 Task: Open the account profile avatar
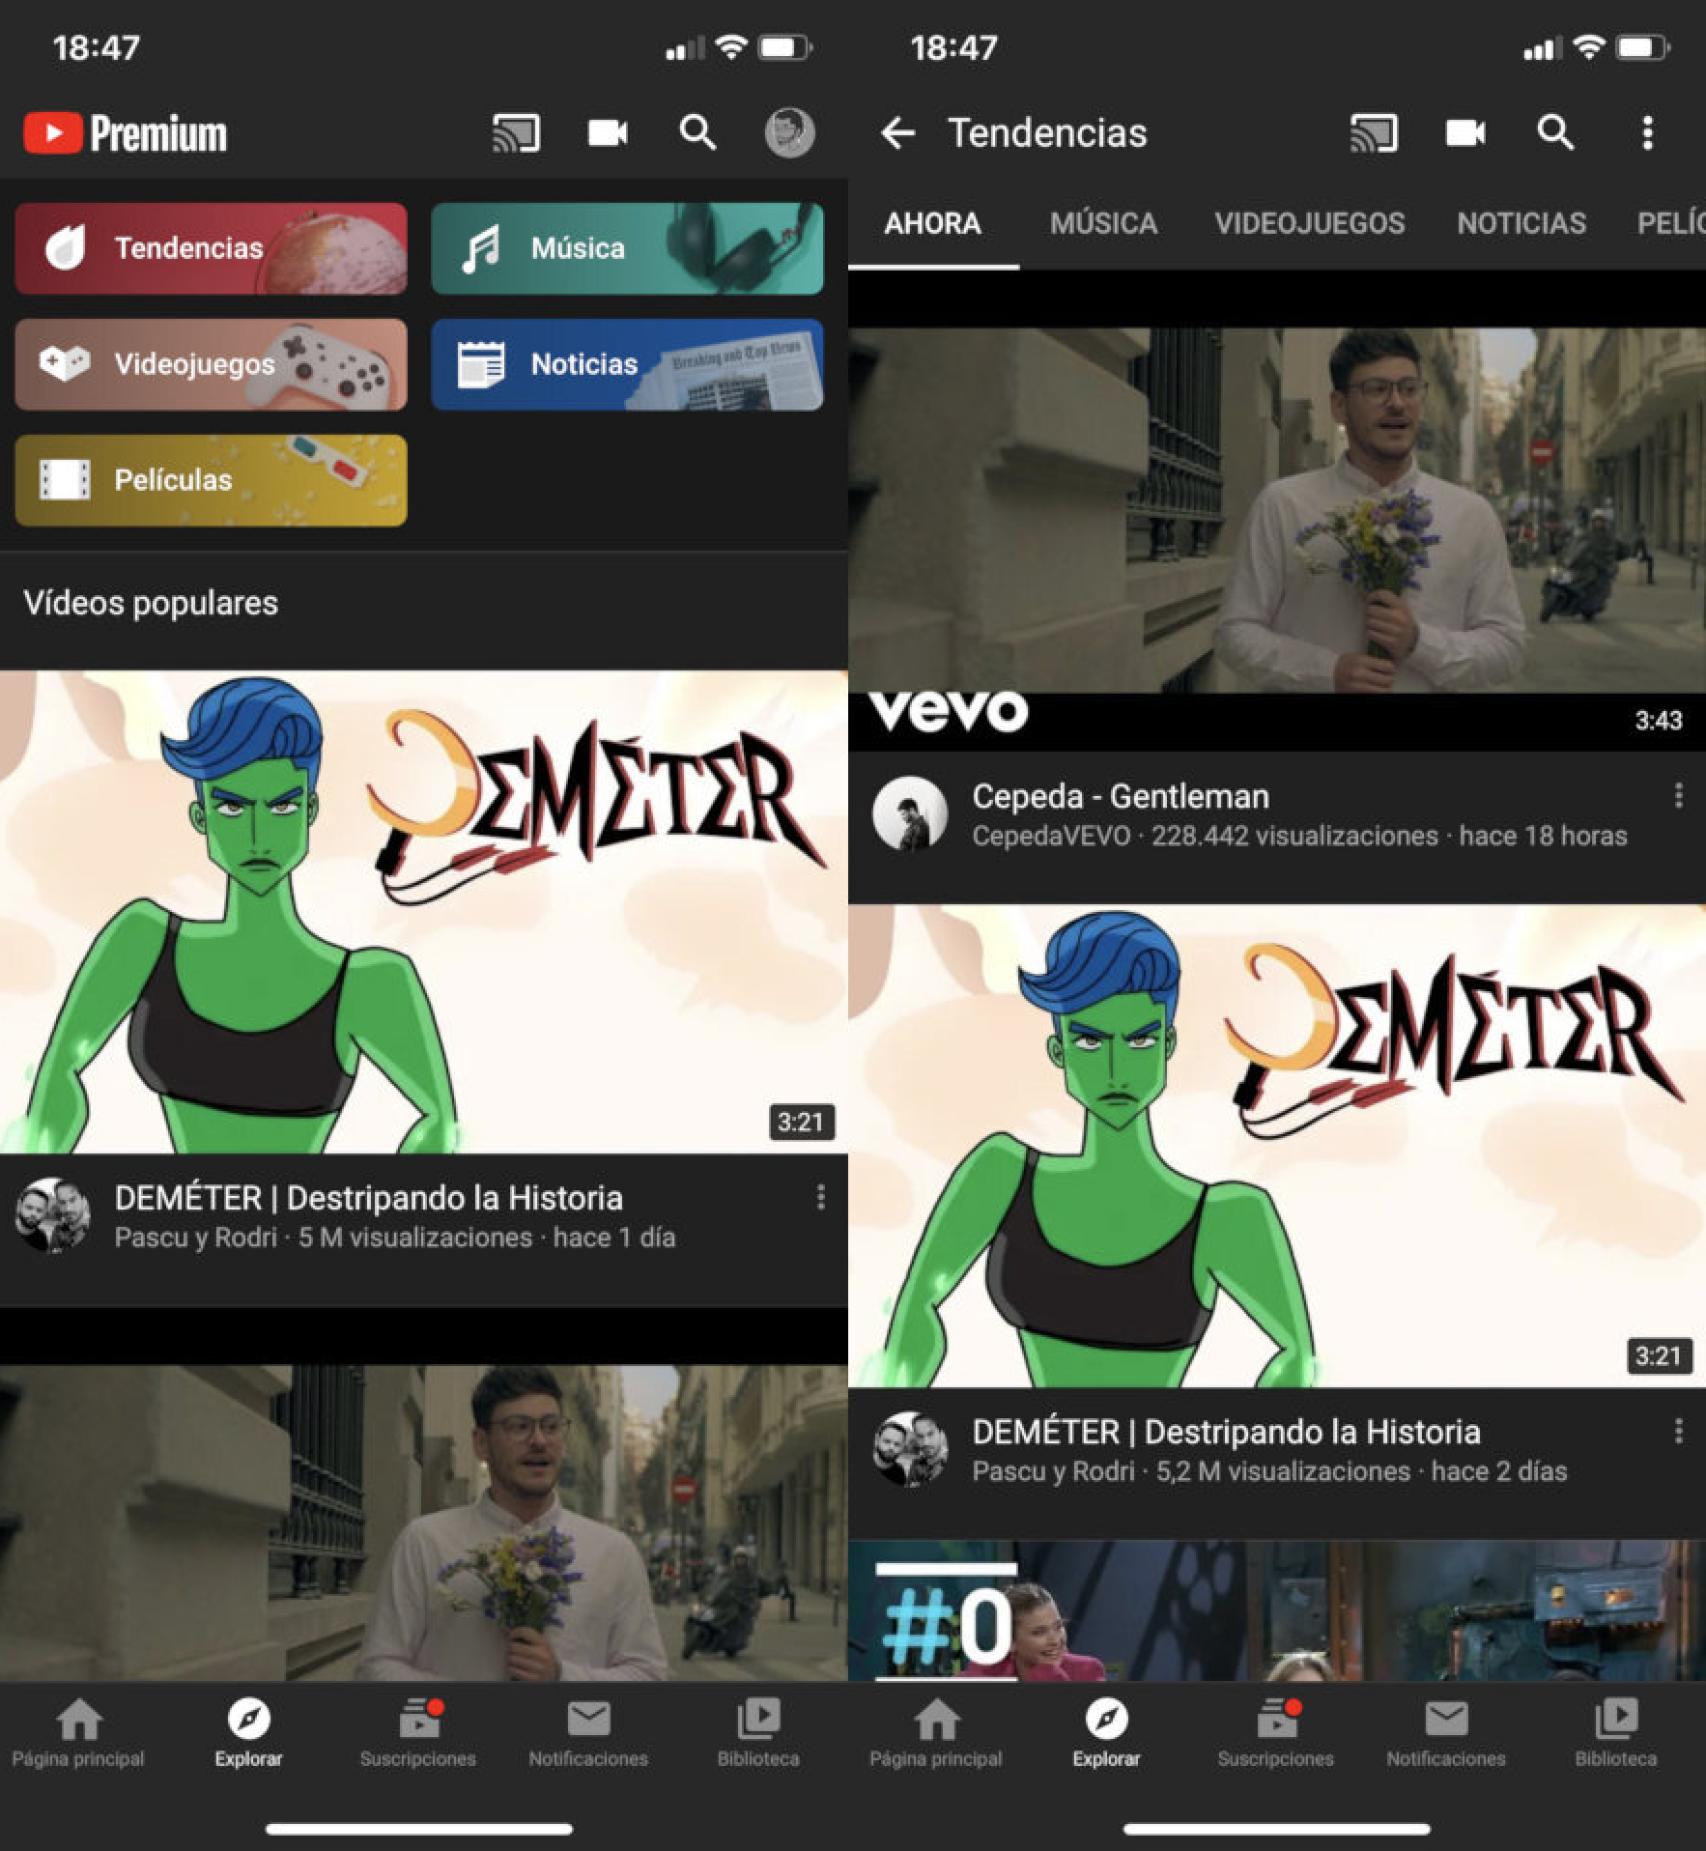789,133
